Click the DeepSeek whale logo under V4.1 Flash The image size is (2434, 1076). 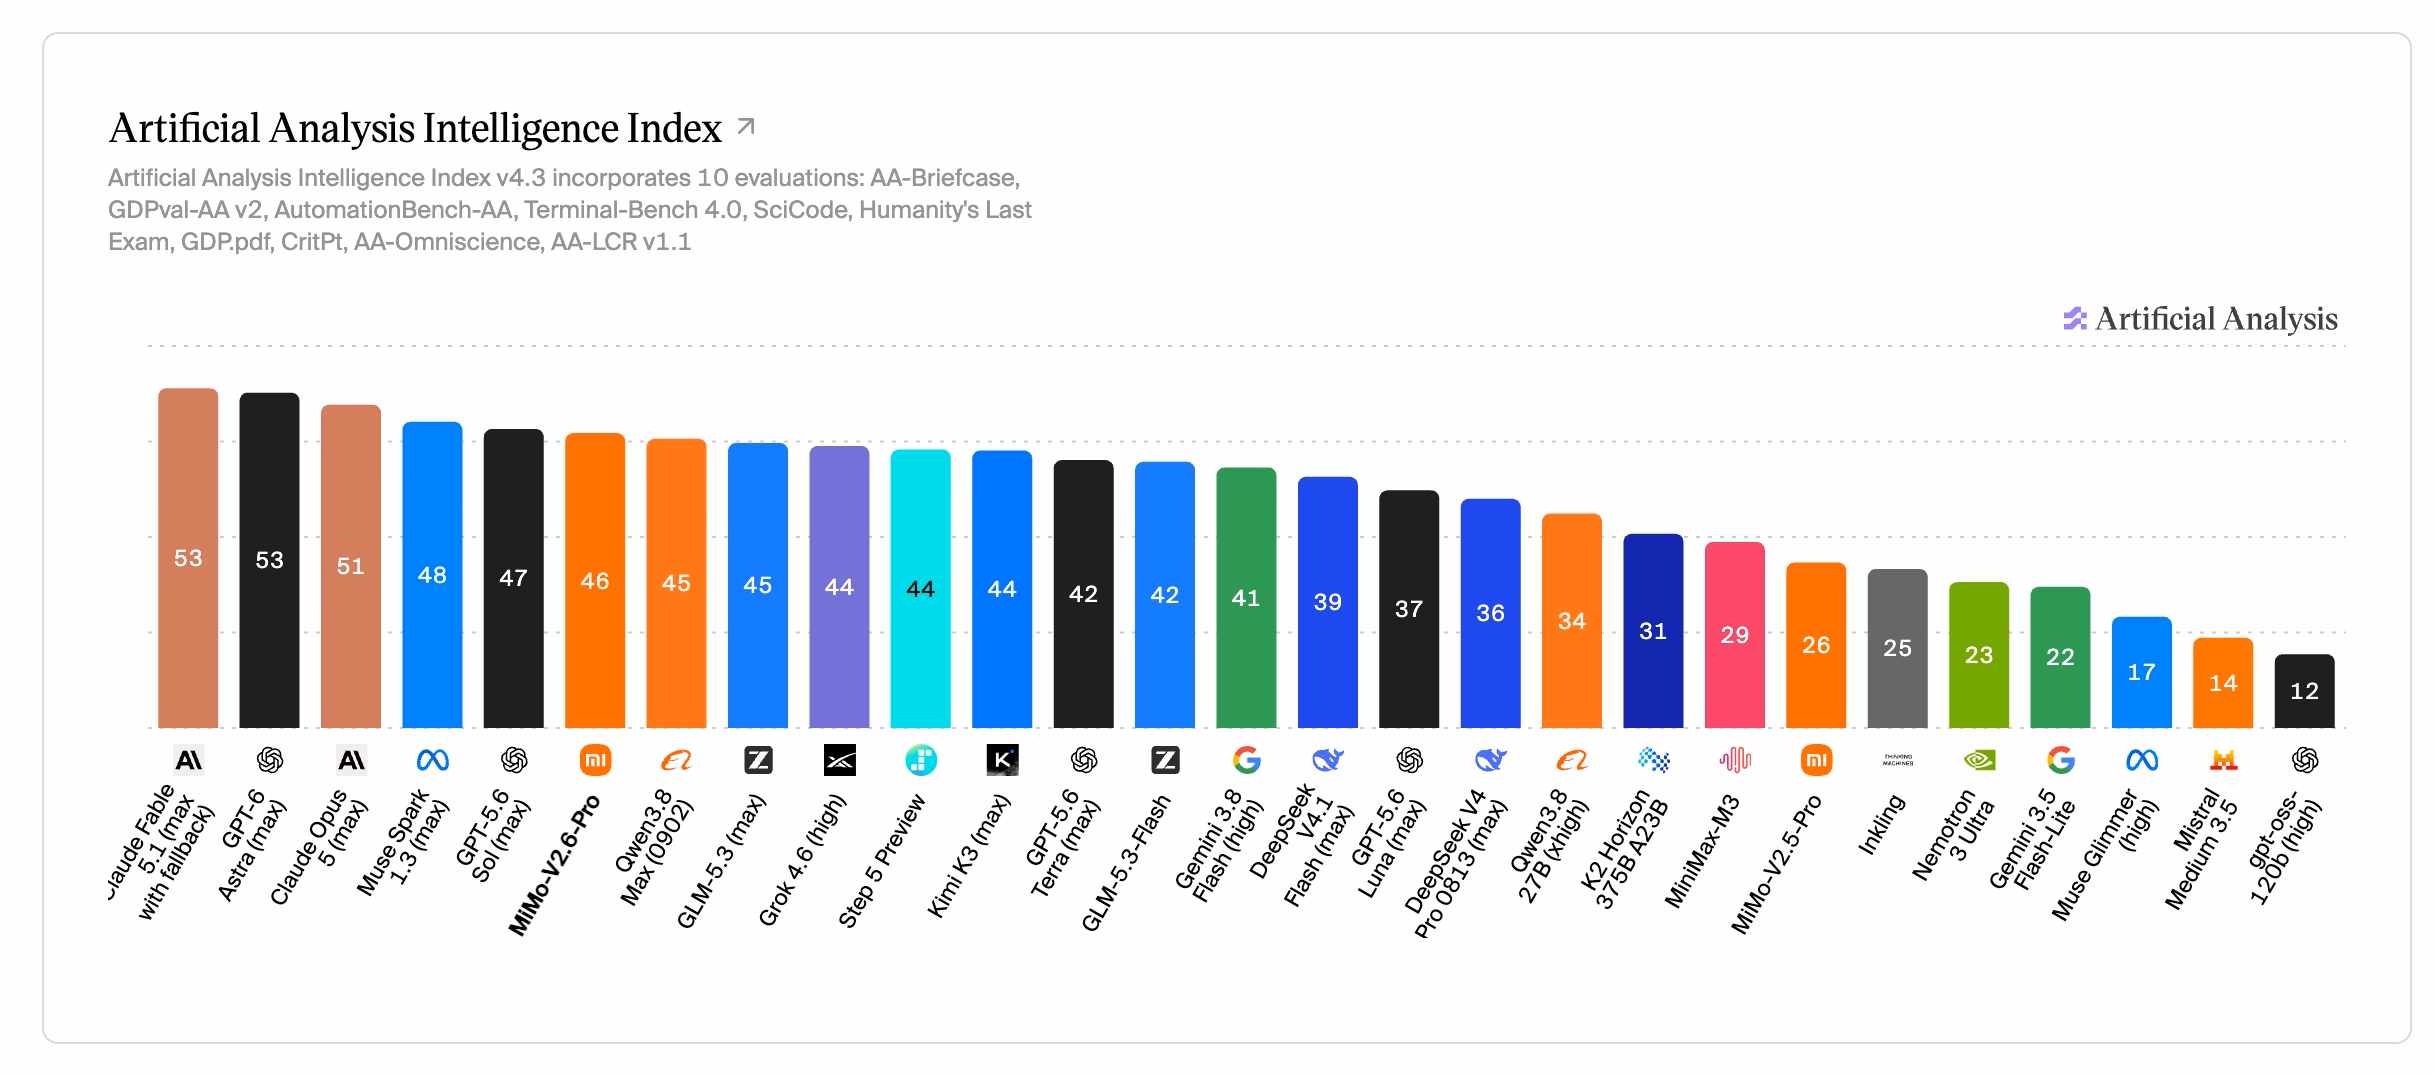pos(1328,761)
